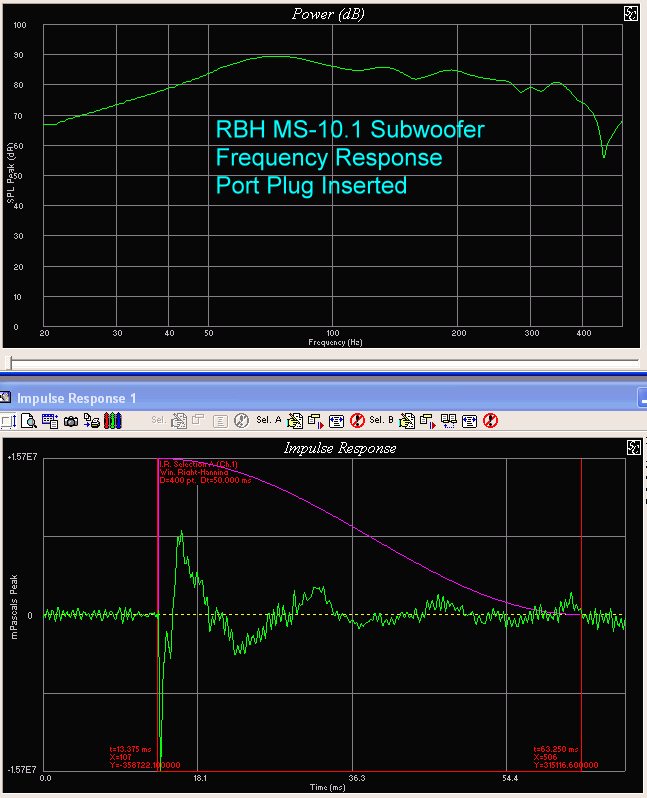Click the -1.57E7 axis value
Screen dimensions: 647x798
pyautogui.click(x=22, y=770)
